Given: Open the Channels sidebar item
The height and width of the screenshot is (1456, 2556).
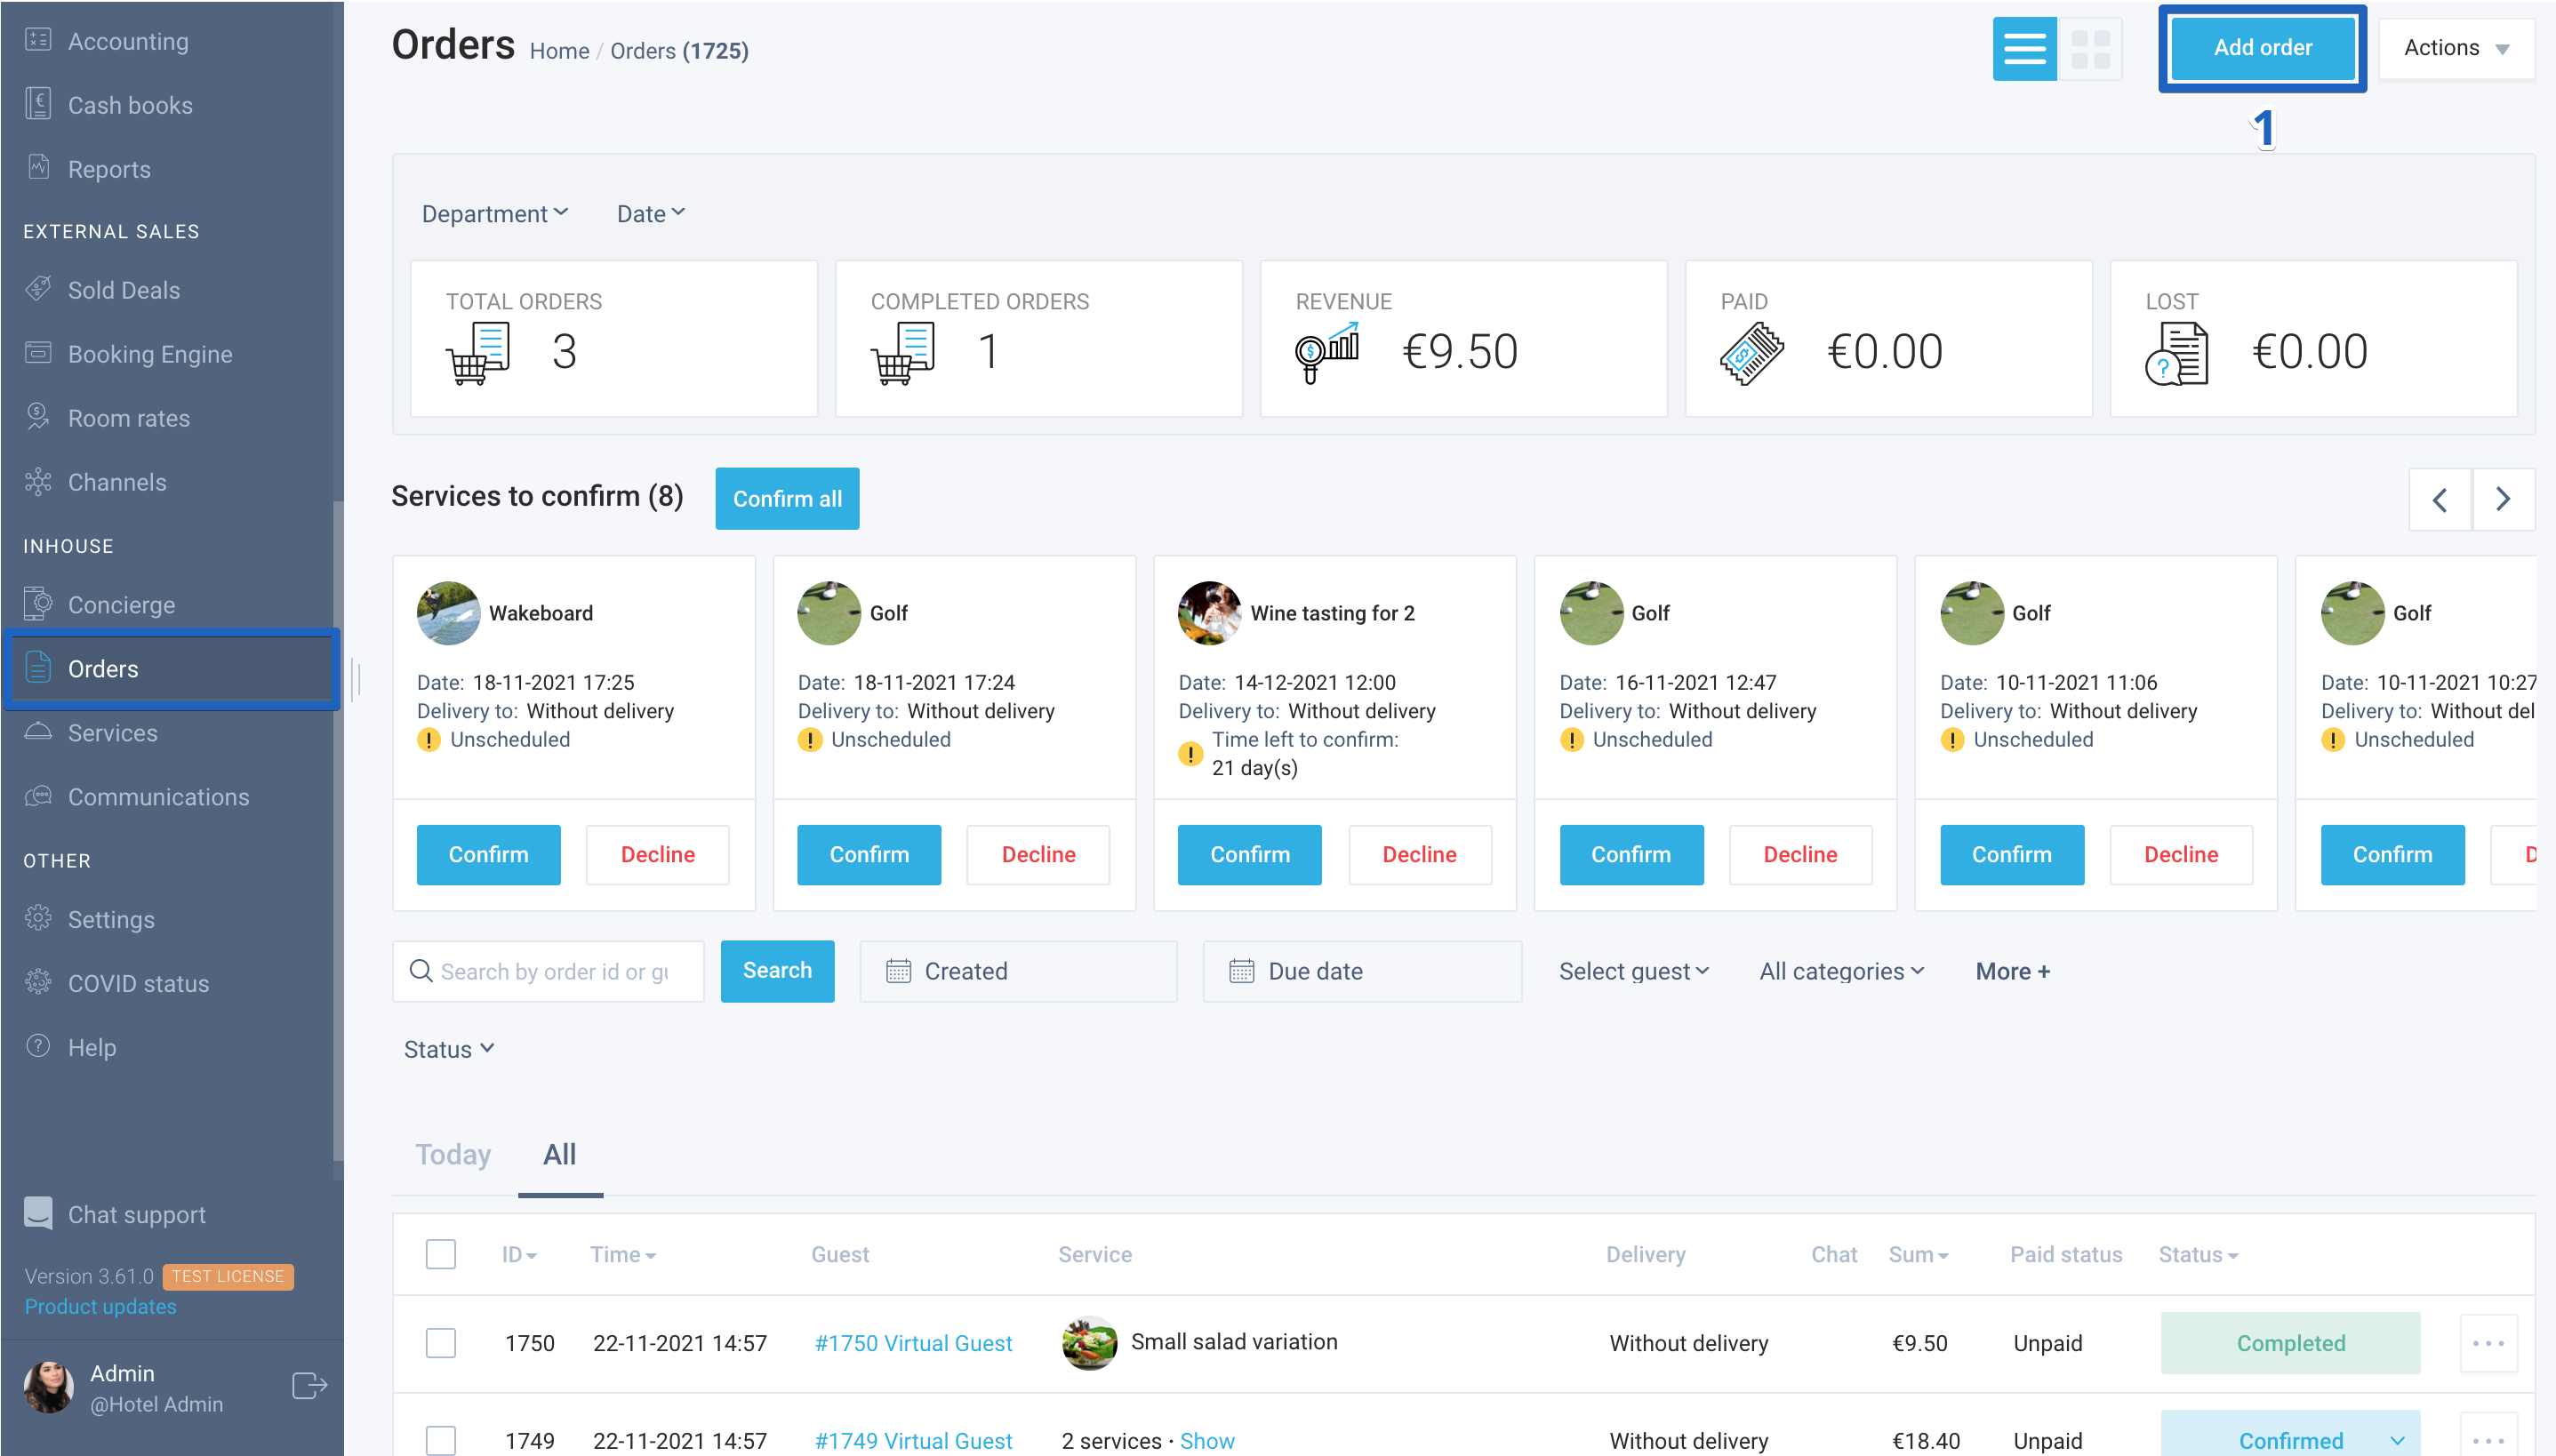Looking at the screenshot, I should pos(116,482).
